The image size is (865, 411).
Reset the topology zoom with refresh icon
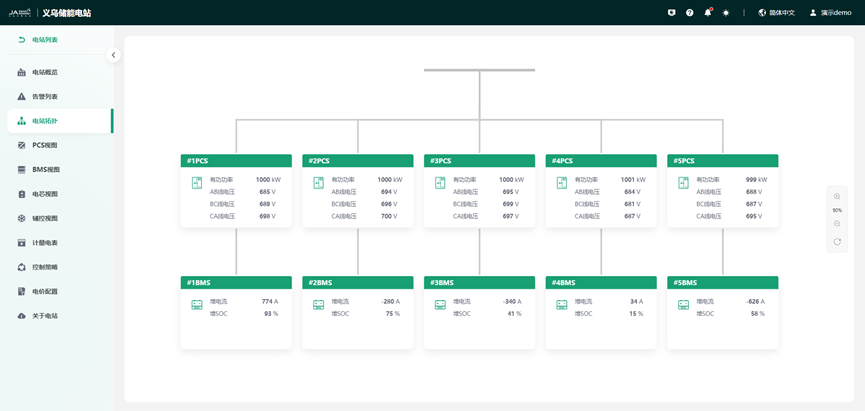pos(837,241)
